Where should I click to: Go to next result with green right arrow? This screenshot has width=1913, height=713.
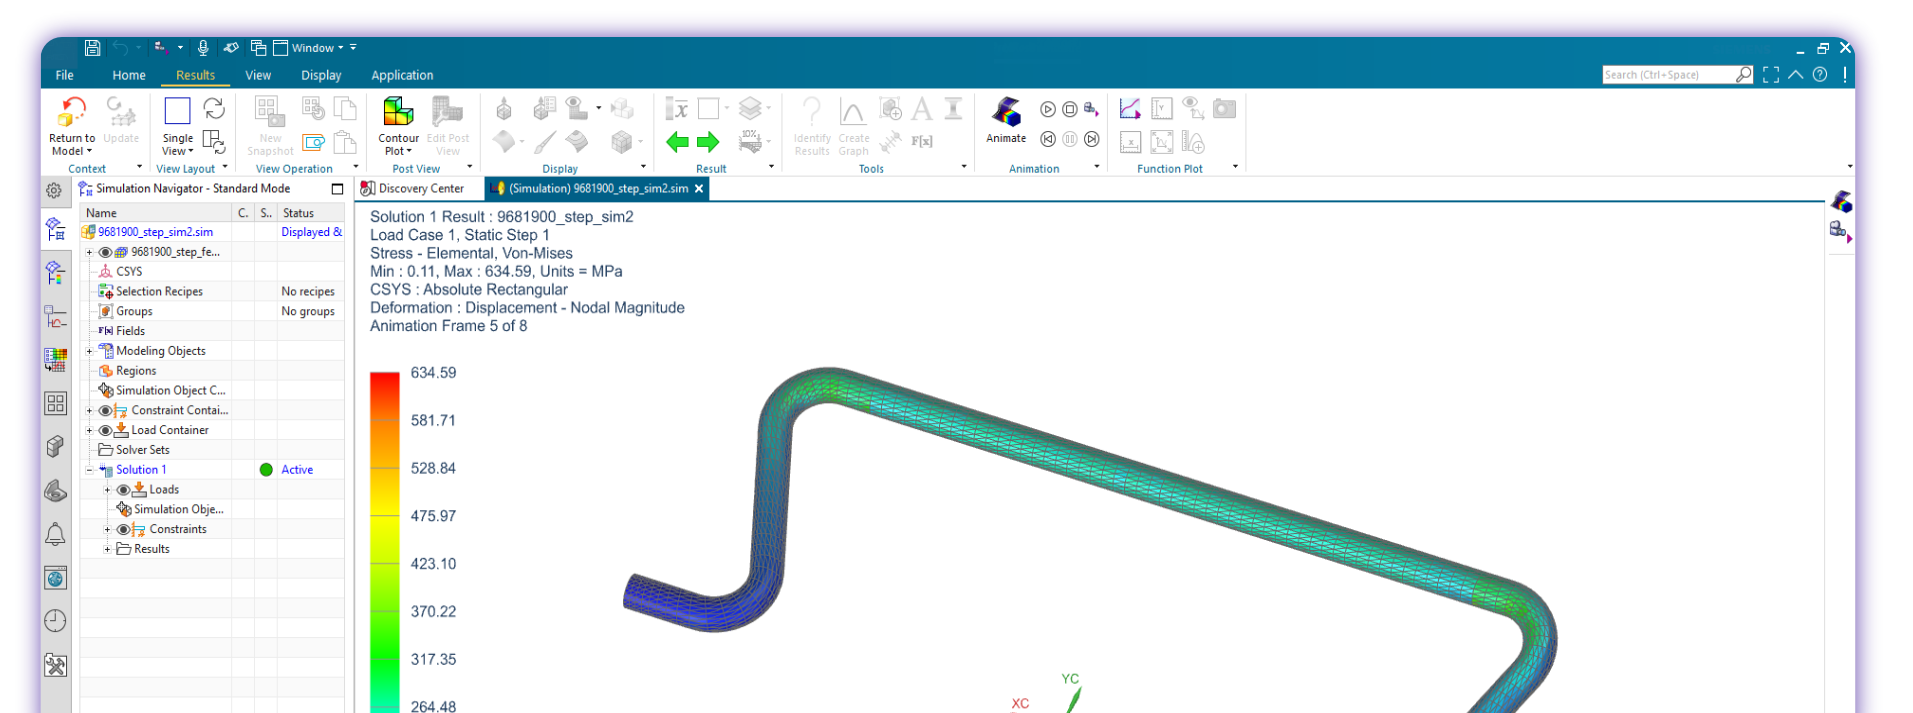[708, 142]
